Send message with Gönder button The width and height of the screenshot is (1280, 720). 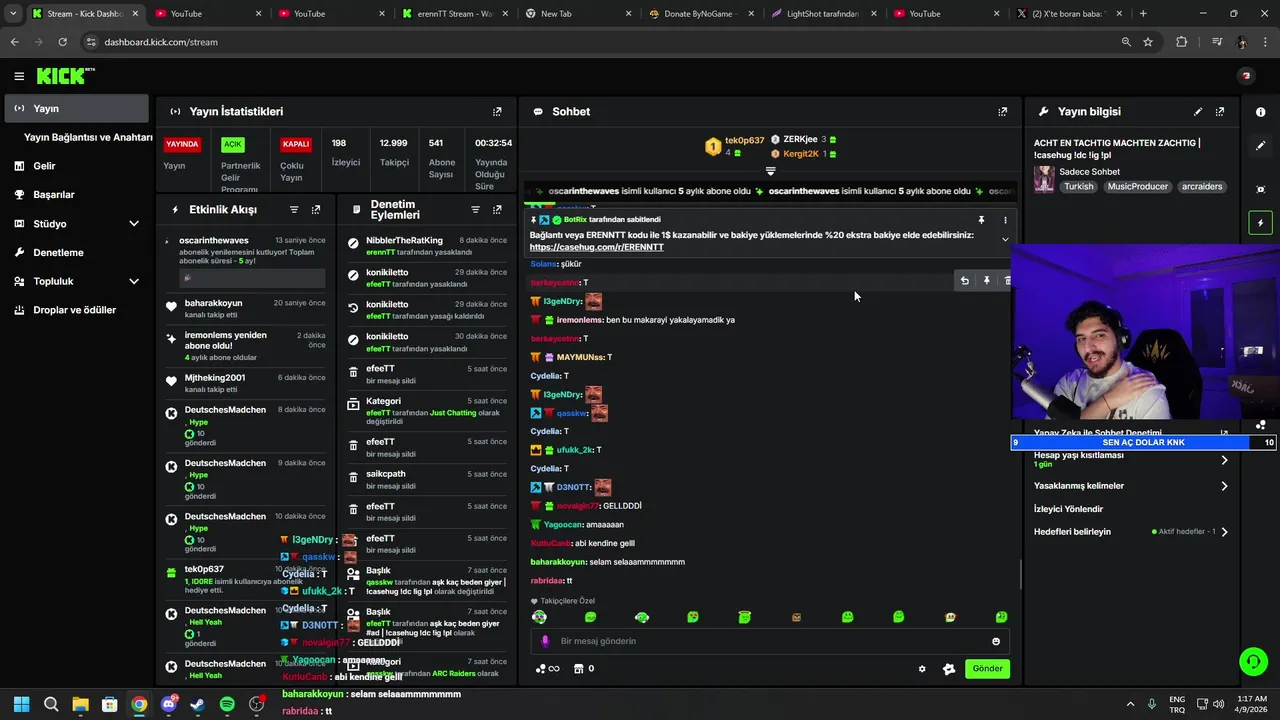(x=987, y=669)
